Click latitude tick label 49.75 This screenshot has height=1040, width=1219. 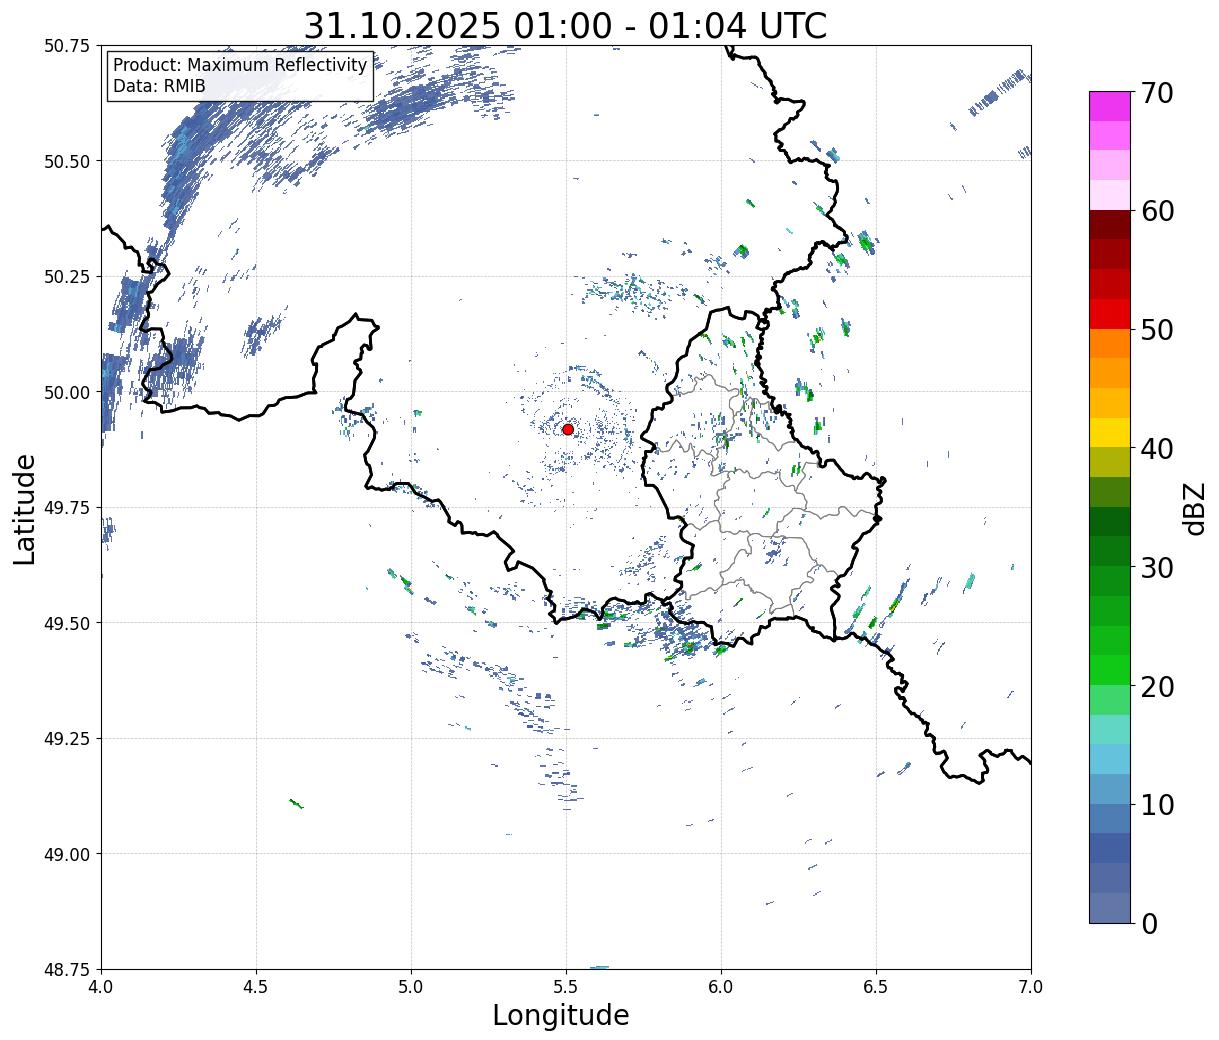click(x=67, y=508)
